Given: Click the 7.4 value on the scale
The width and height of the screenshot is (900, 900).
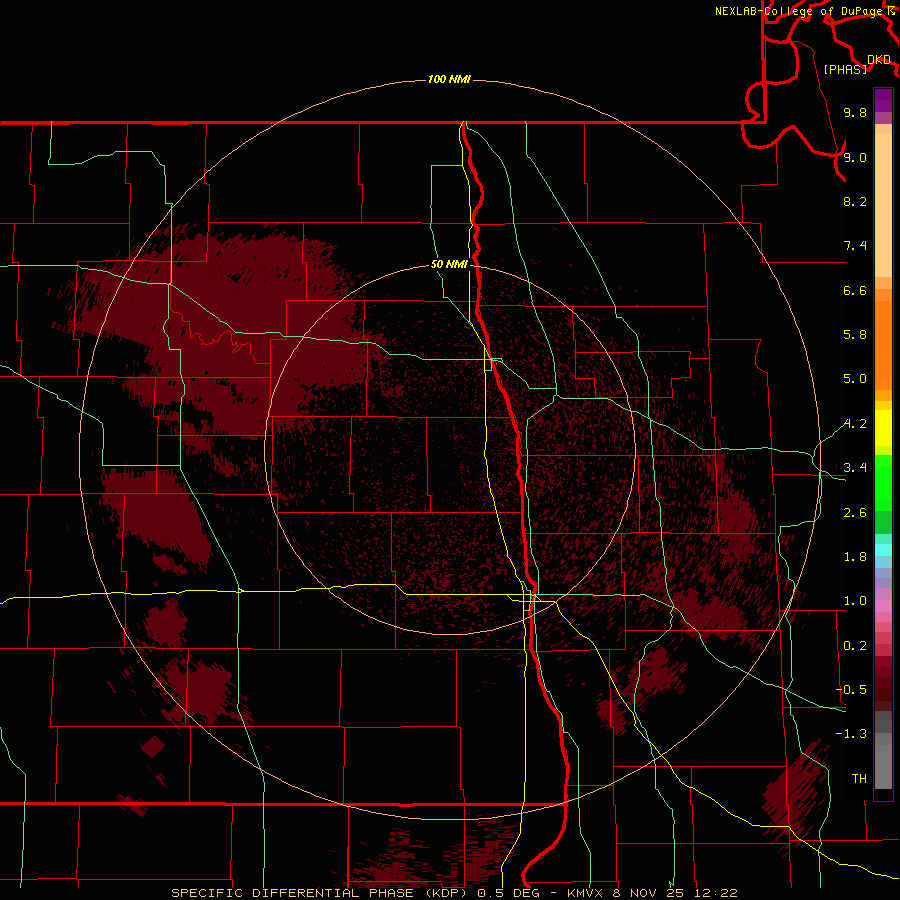Looking at the screenshot, I should tap(855, 246).
